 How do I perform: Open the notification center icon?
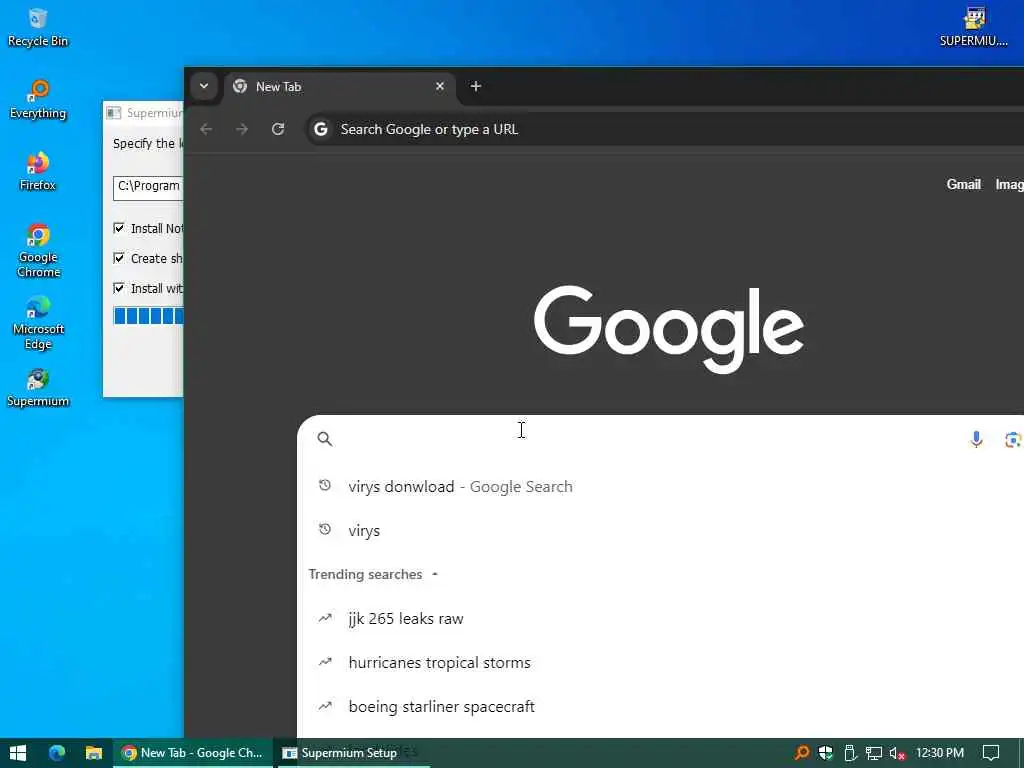coord(991,753)
